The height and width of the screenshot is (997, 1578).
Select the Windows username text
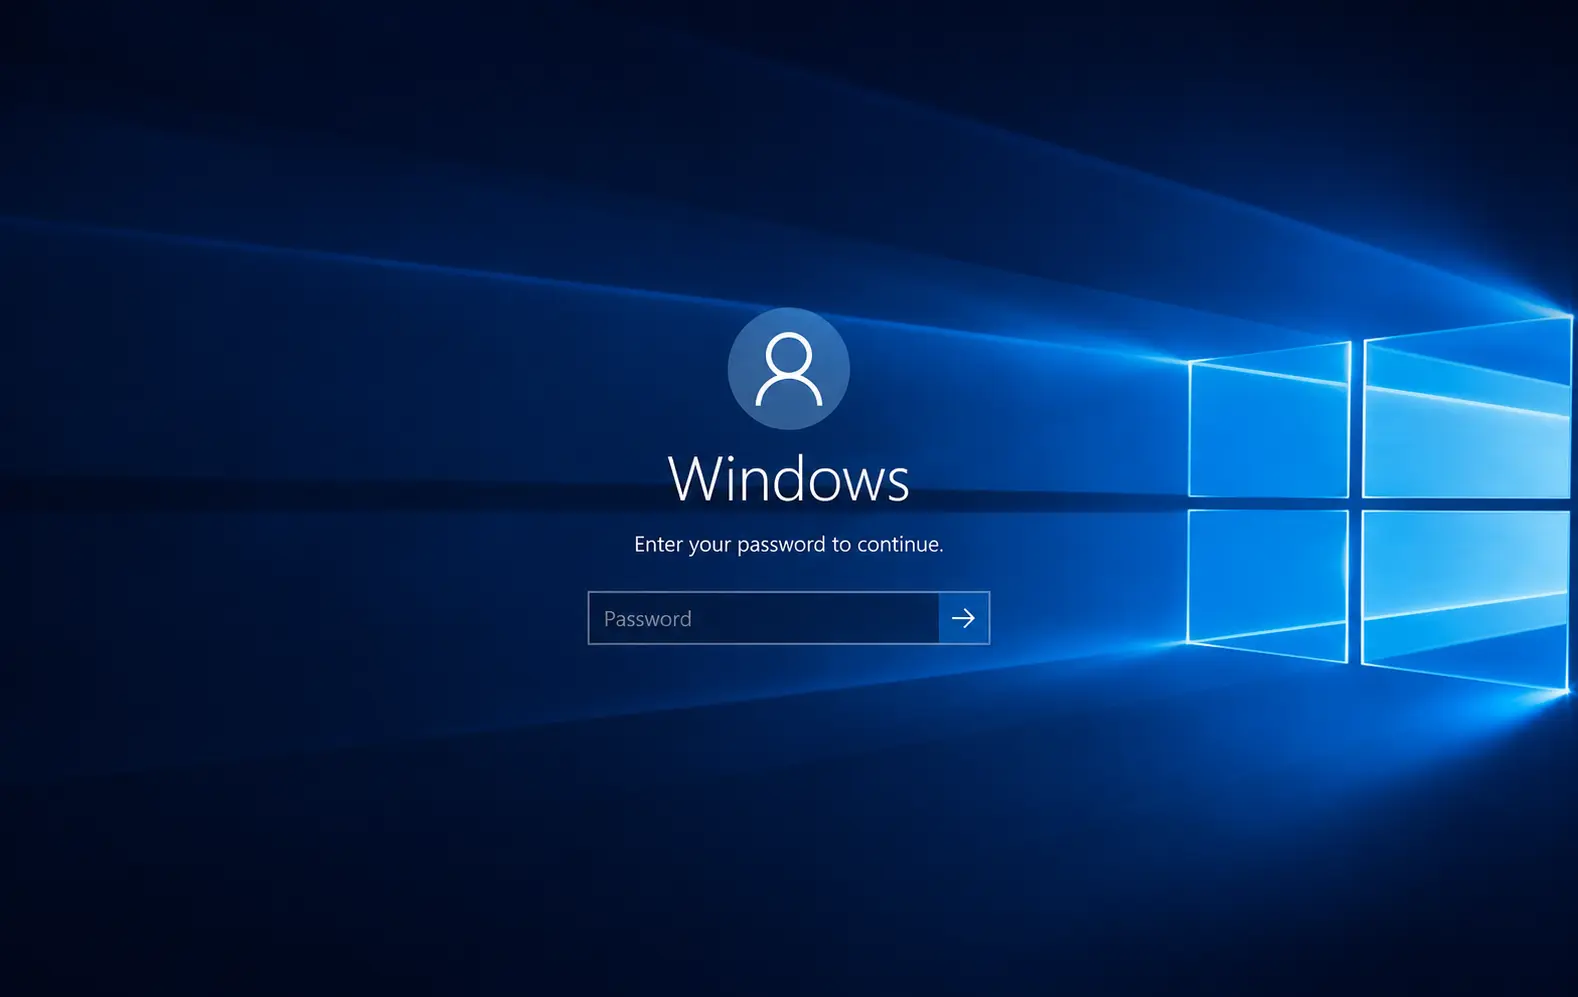[789, 479]
